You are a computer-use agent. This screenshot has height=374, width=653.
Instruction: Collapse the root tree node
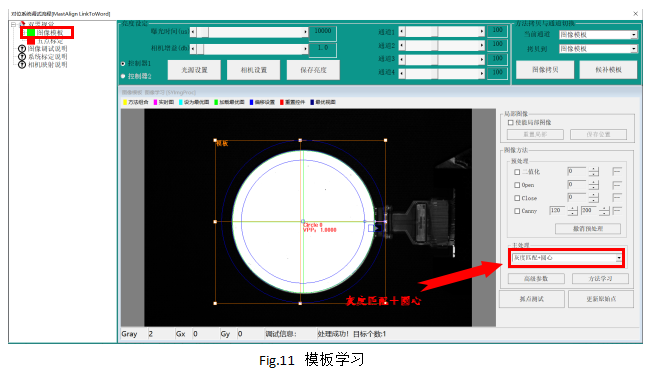[13, 25]
